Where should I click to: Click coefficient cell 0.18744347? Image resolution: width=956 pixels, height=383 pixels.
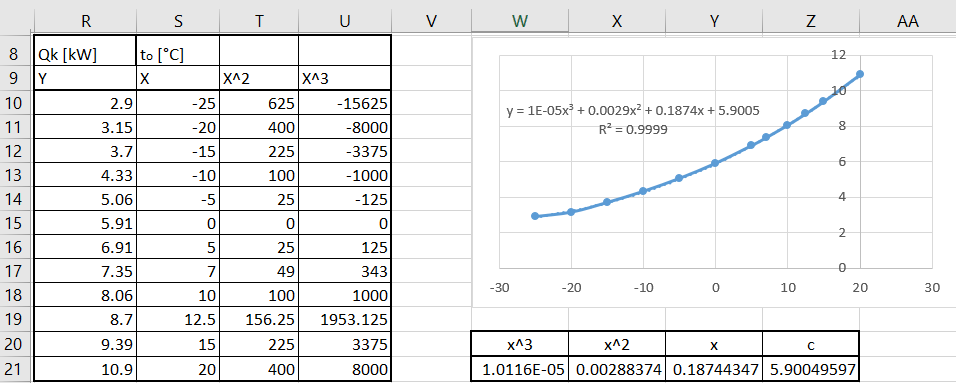click(713, 368)
